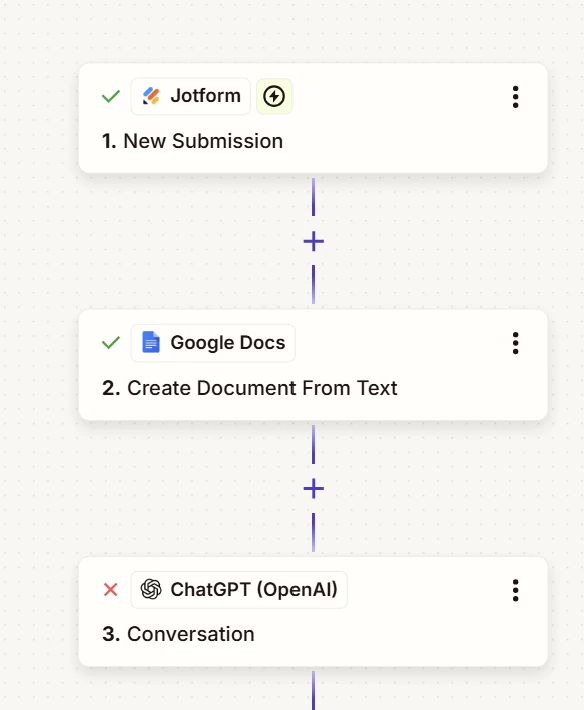Click the ChatGPT OpenAI swirl logo
Viewport: 584px width, 710px height.
tap(151, 589)
